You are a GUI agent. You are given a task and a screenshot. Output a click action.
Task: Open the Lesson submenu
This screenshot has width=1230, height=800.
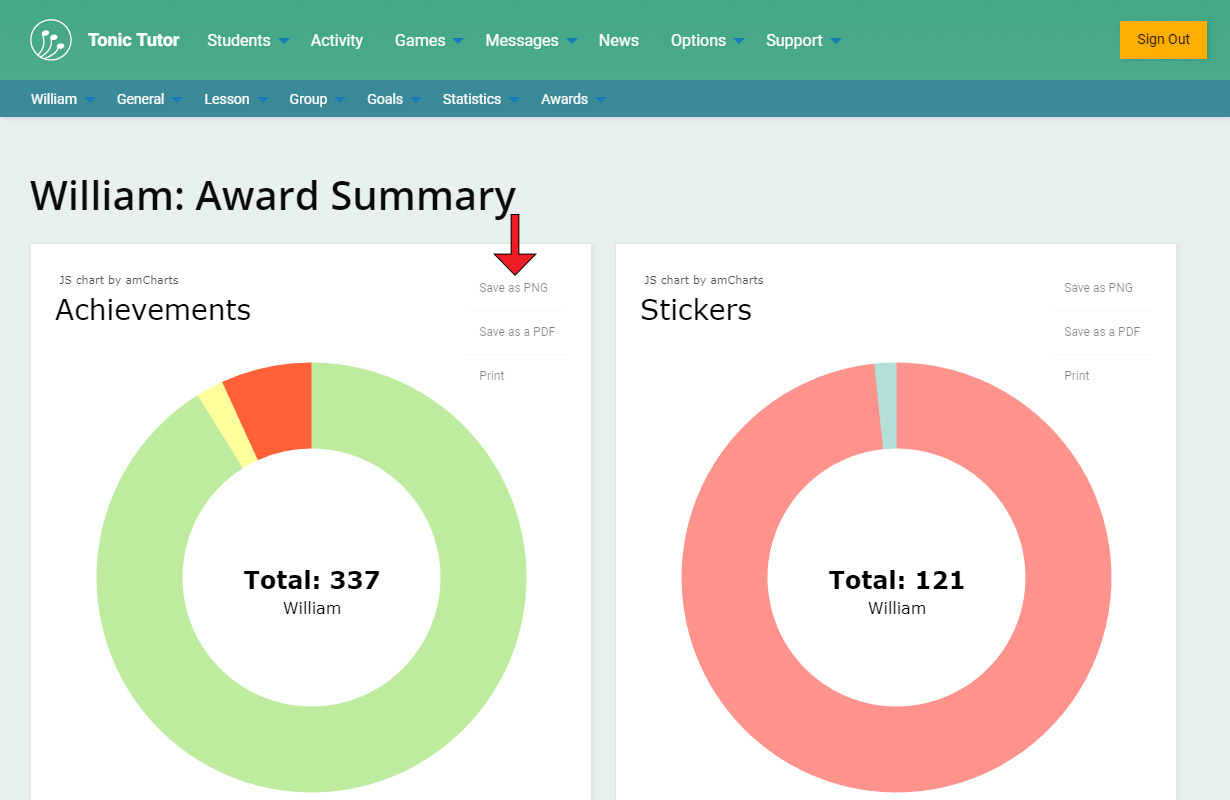tap(235, 99)
